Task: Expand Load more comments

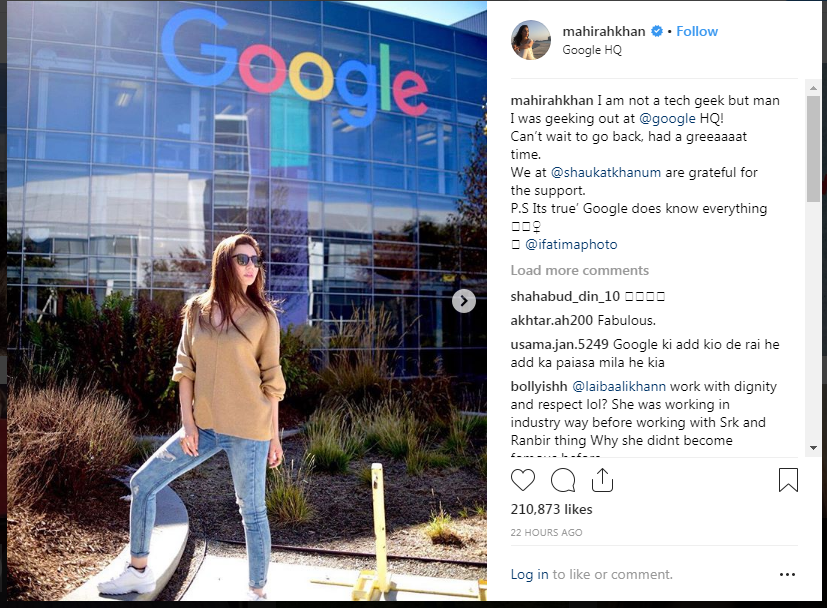Action: click(x=579, y=271)
